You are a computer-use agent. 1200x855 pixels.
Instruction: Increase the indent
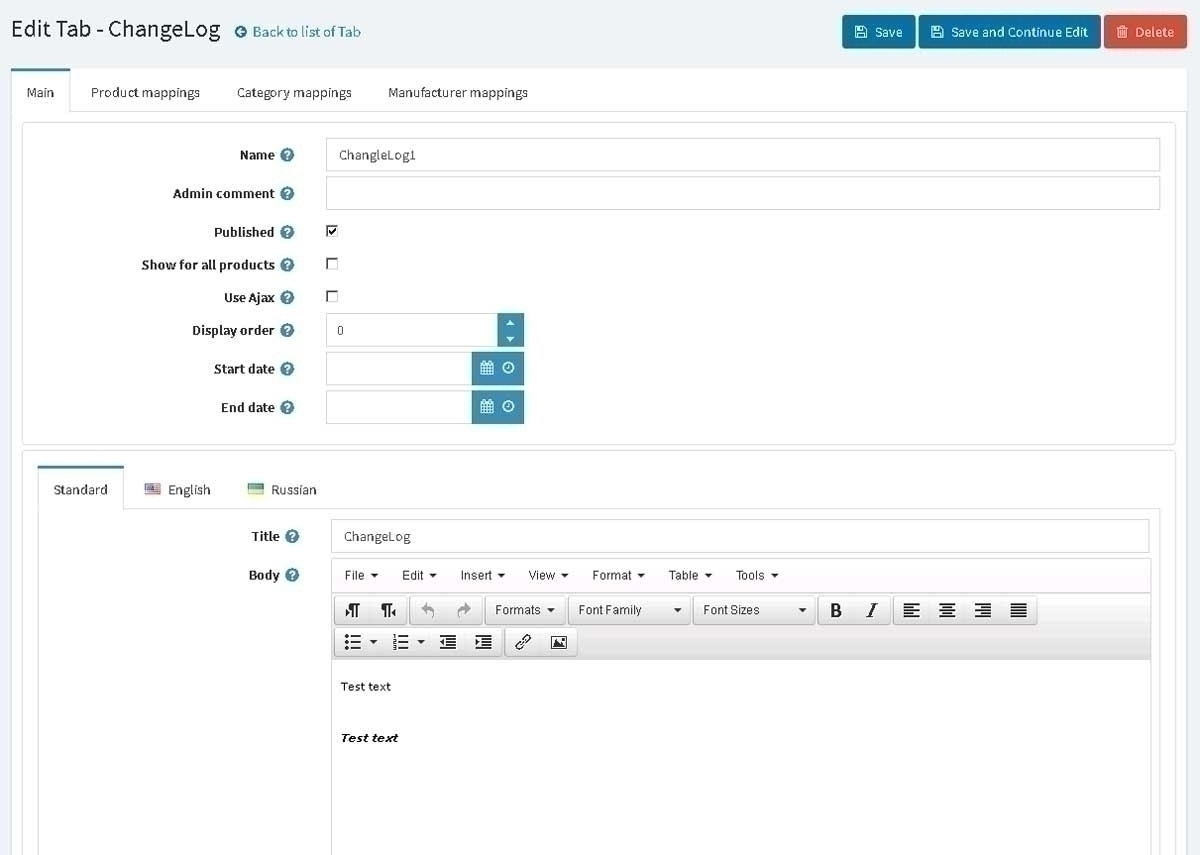[483, 642]
